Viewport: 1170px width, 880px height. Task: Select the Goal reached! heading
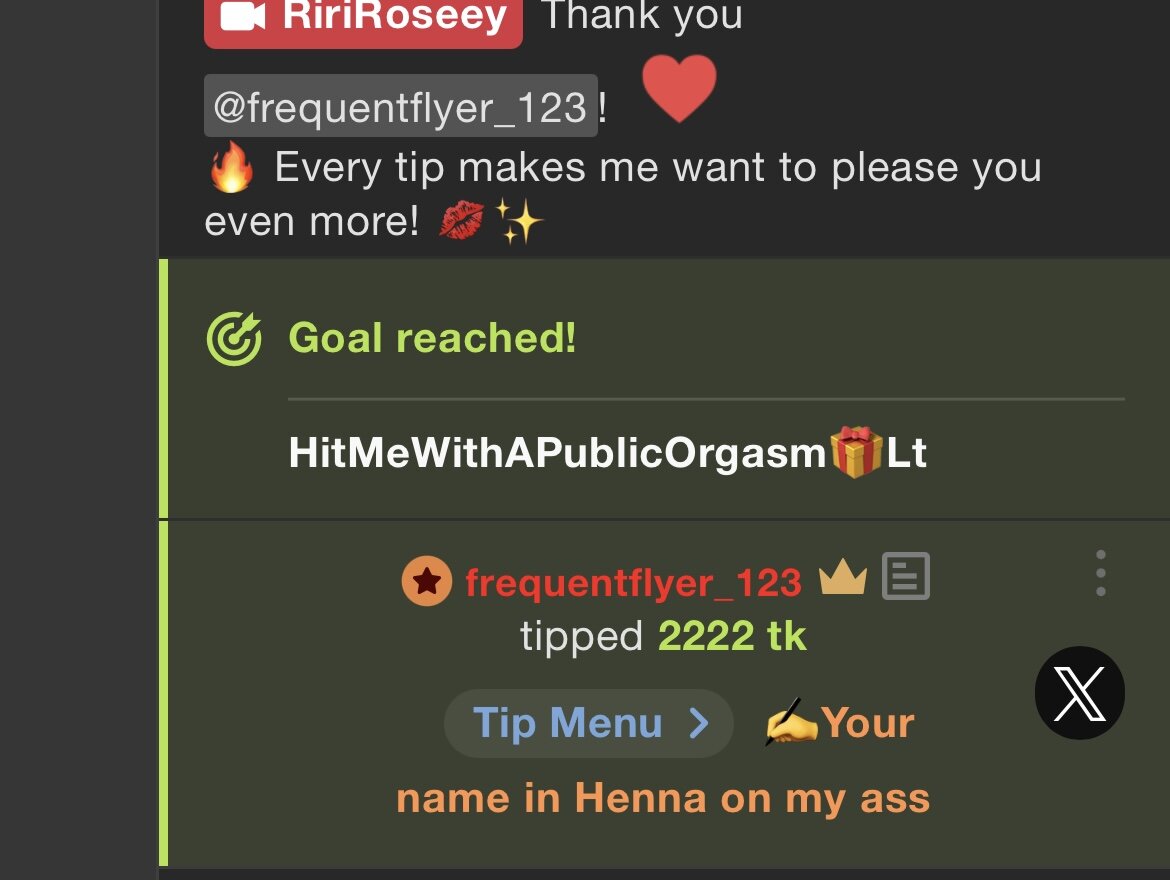click(x=432, y=337)
